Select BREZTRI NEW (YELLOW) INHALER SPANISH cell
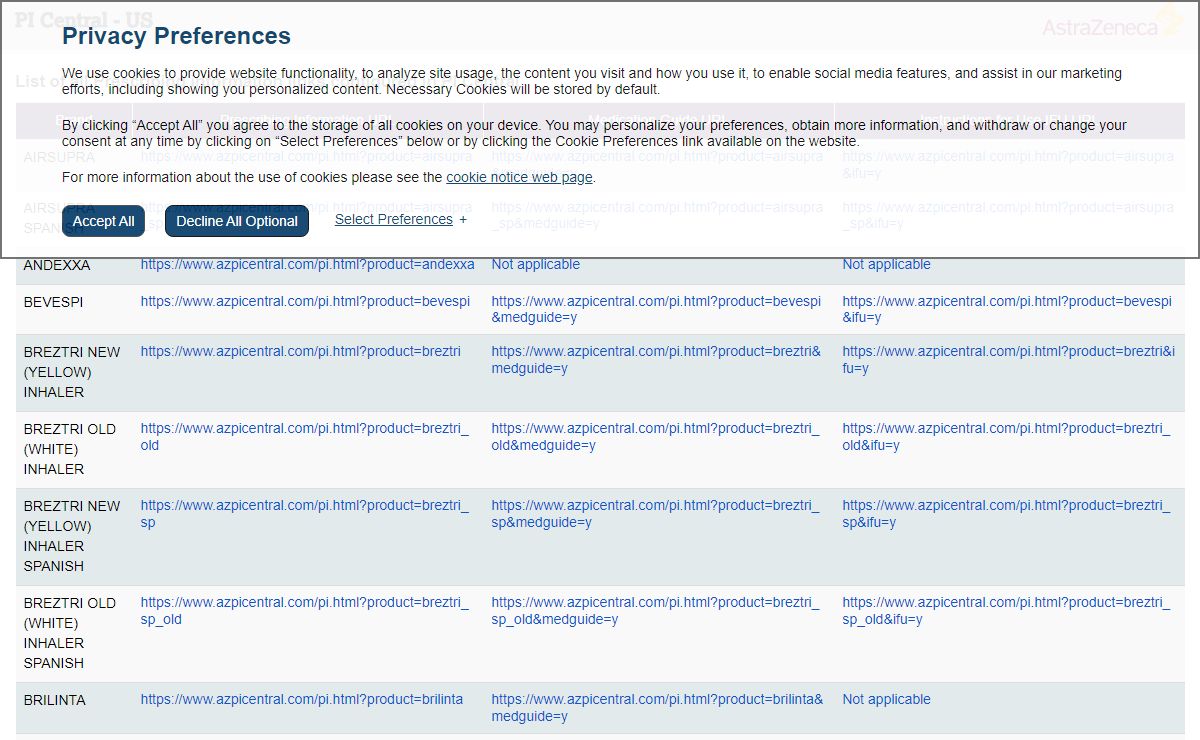This screenshot has width=1200, height=740. (72, 536)
